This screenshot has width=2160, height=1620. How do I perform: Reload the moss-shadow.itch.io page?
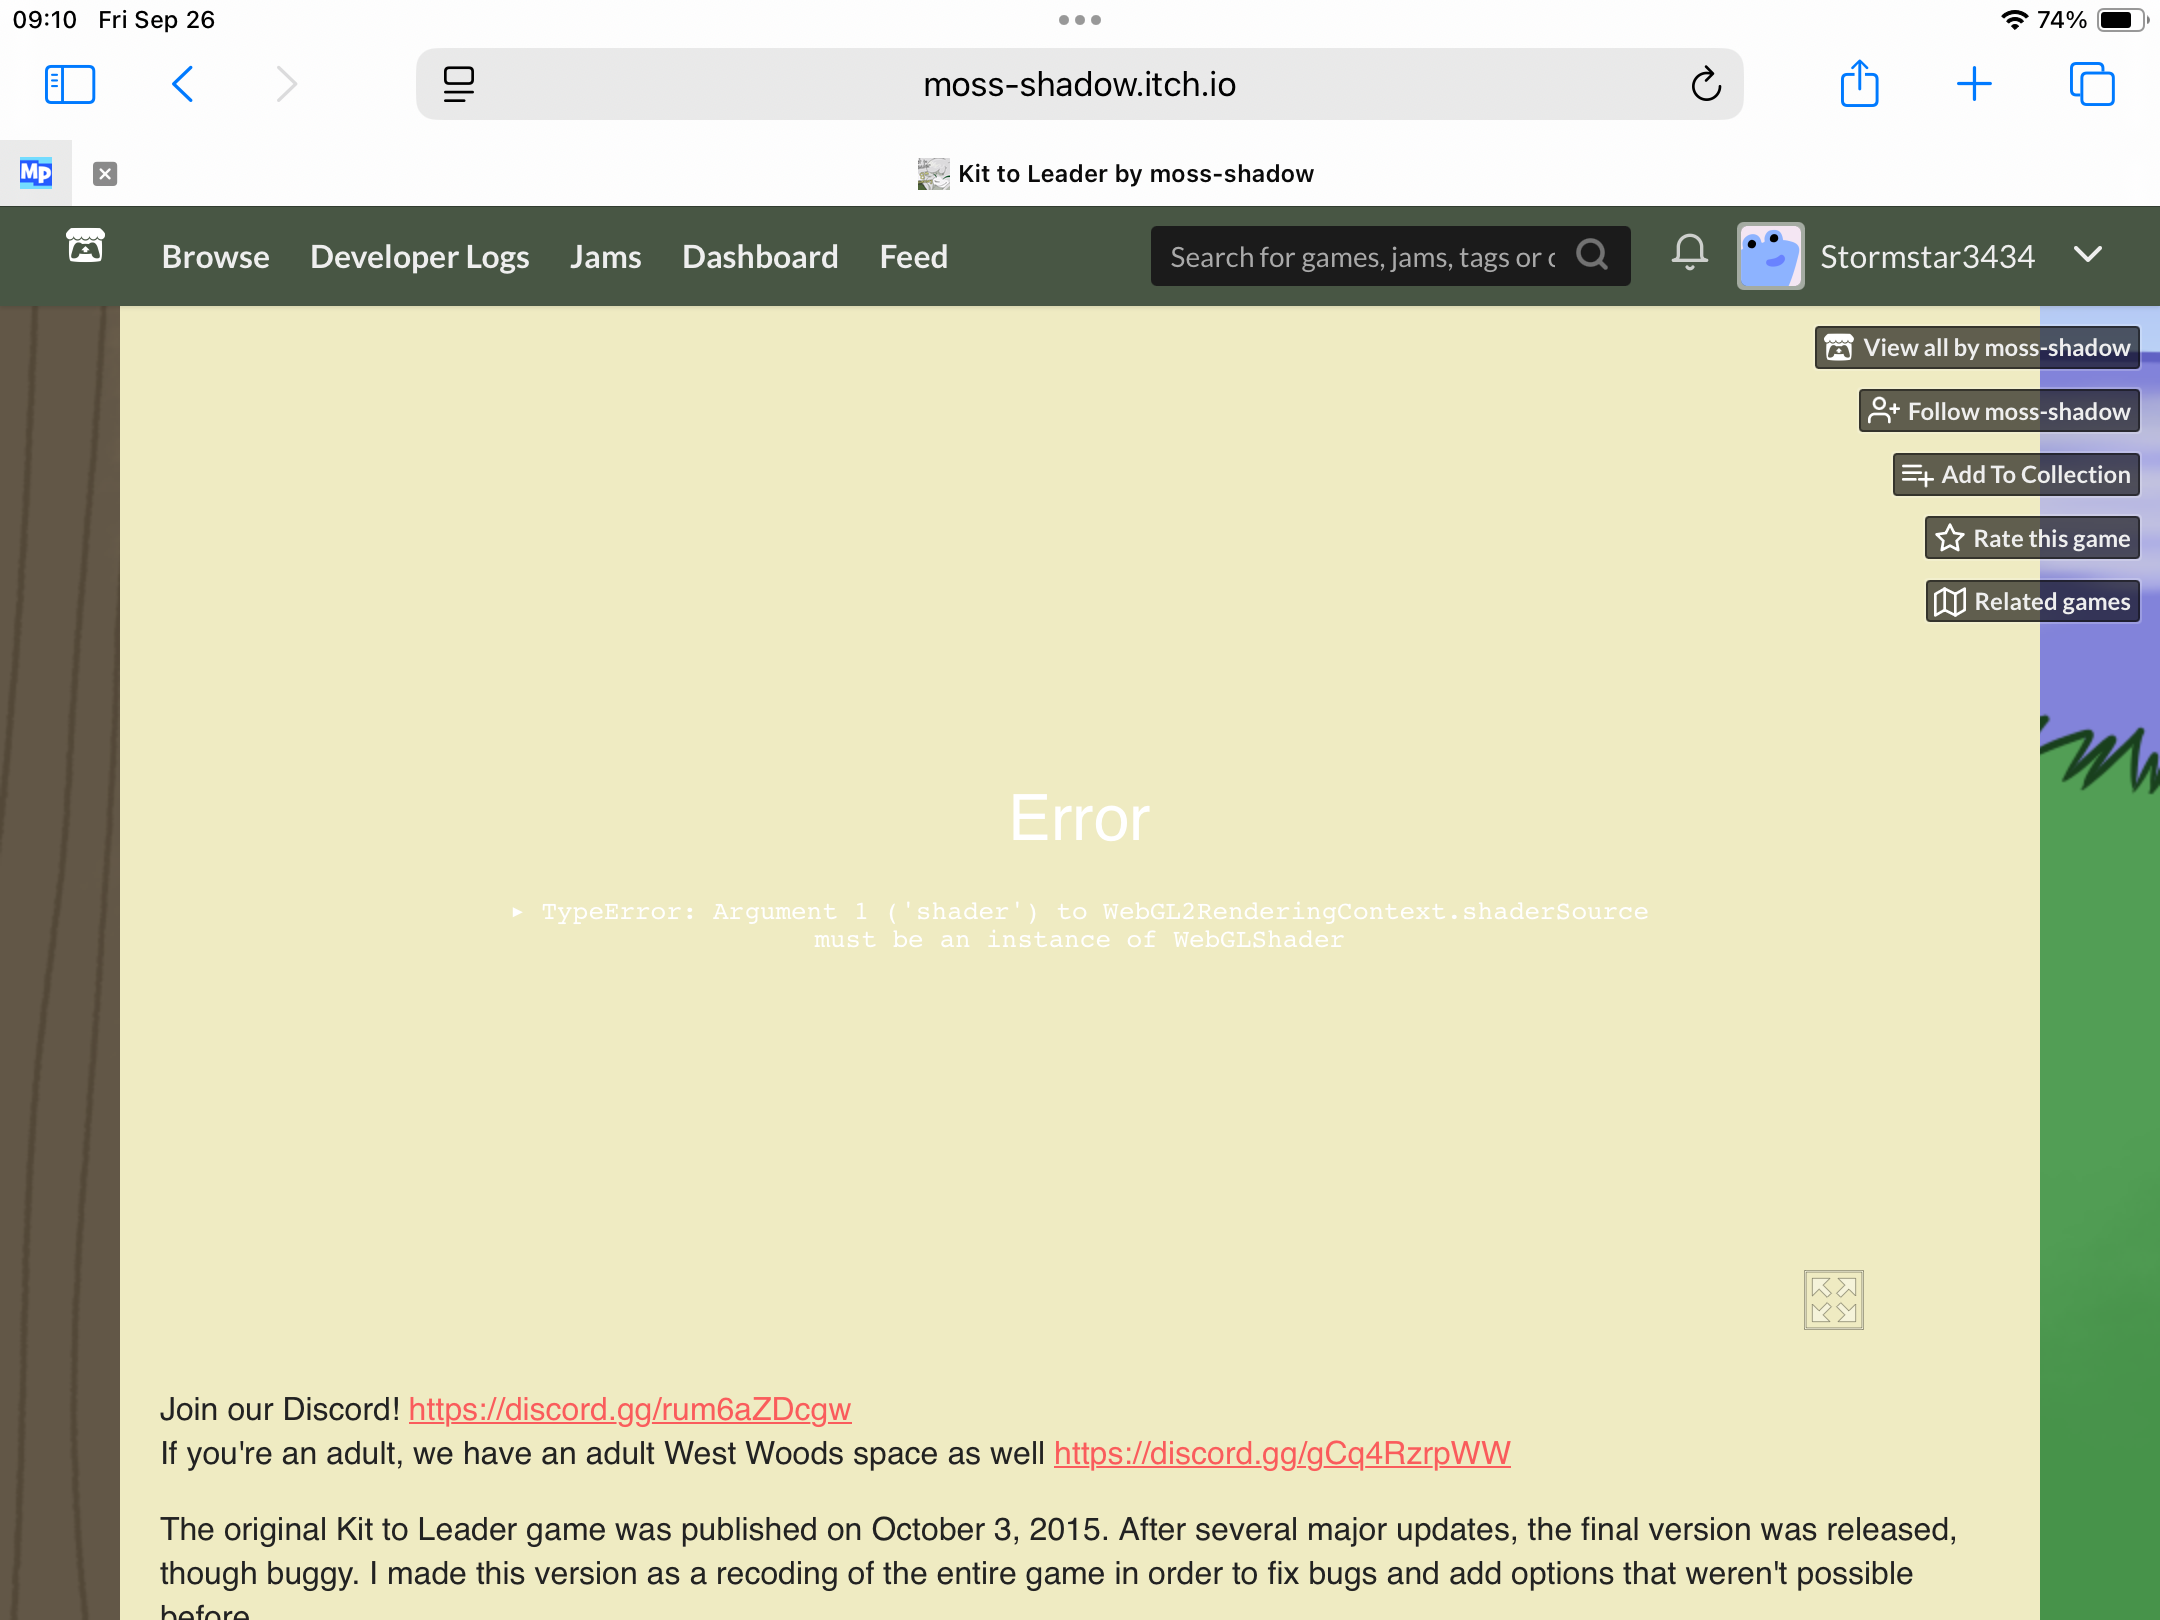pyautogui.click(x=1706, y=84)
